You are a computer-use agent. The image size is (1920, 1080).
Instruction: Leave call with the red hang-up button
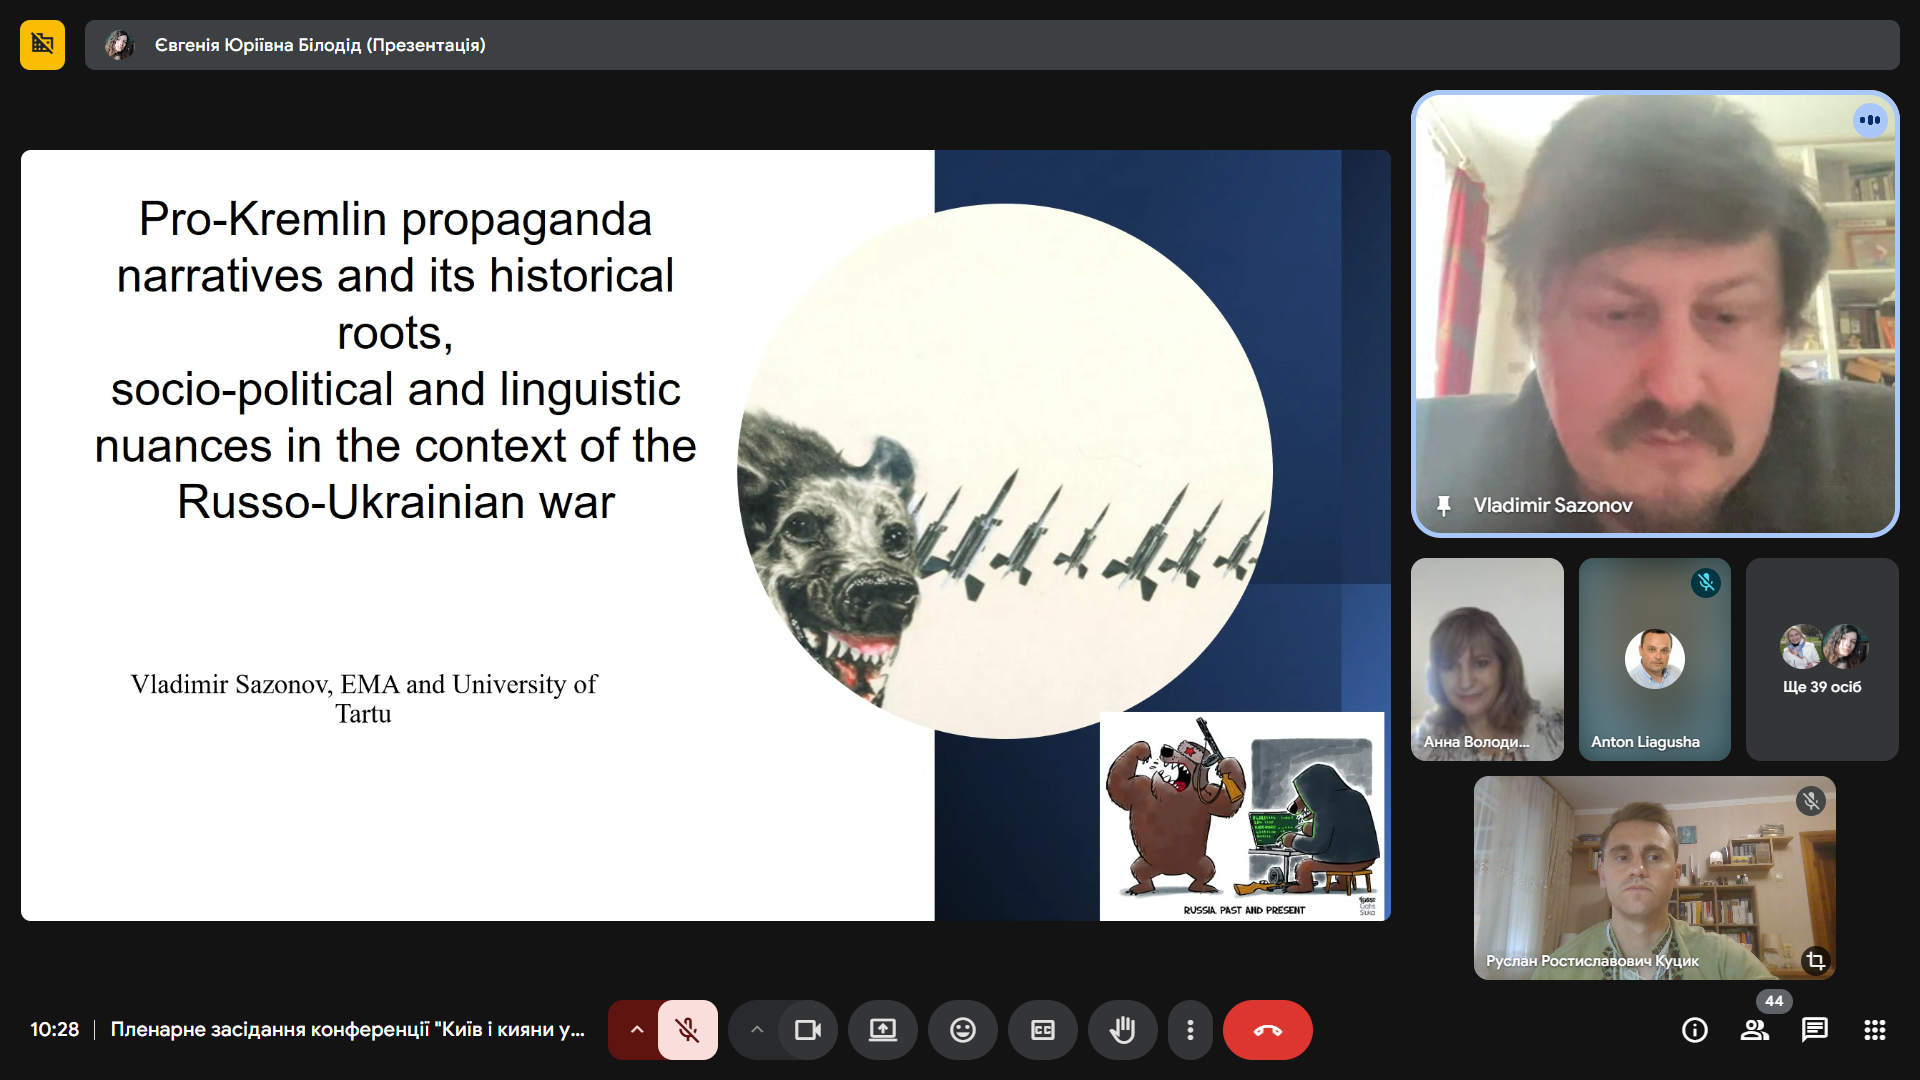pos(1267,1030)
